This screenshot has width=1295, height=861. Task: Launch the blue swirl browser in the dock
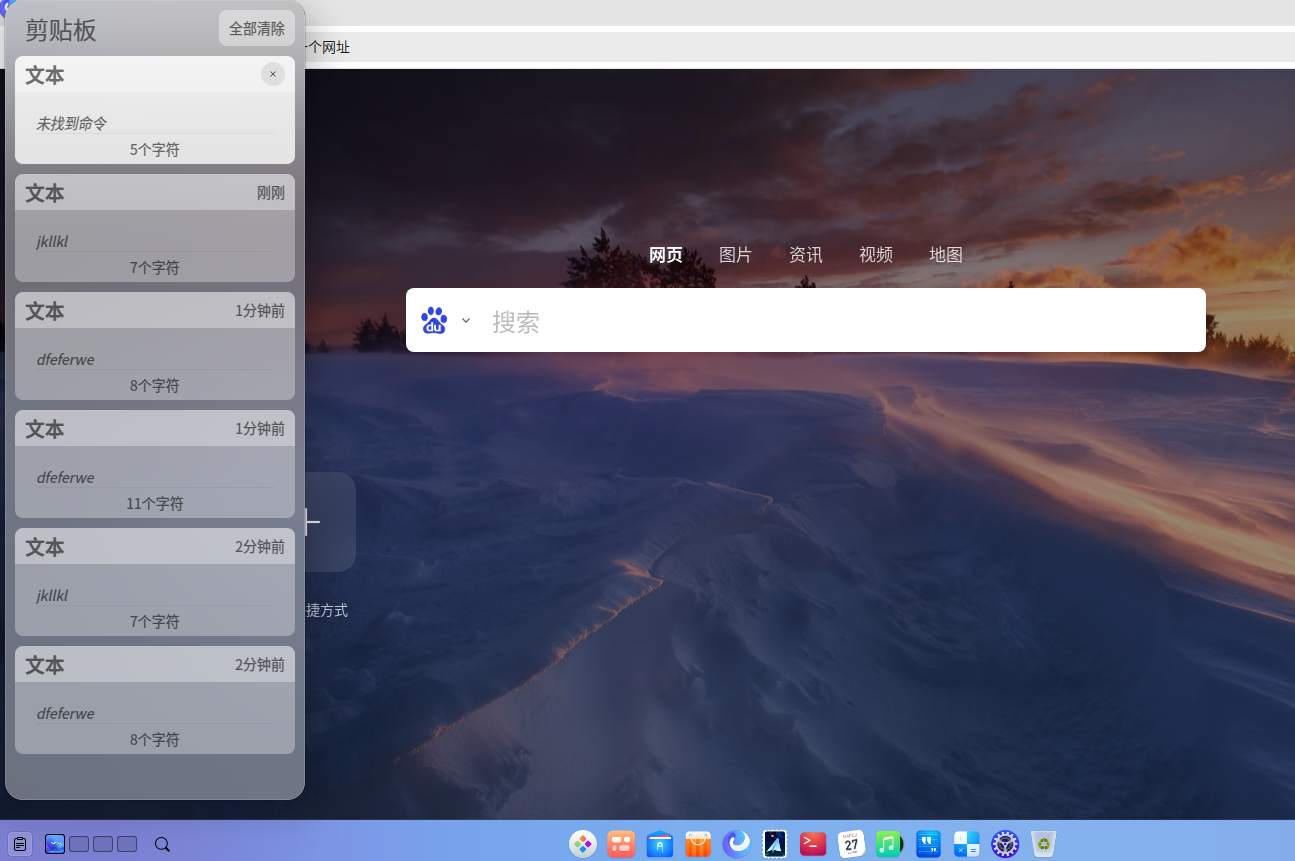click(736, 844)
